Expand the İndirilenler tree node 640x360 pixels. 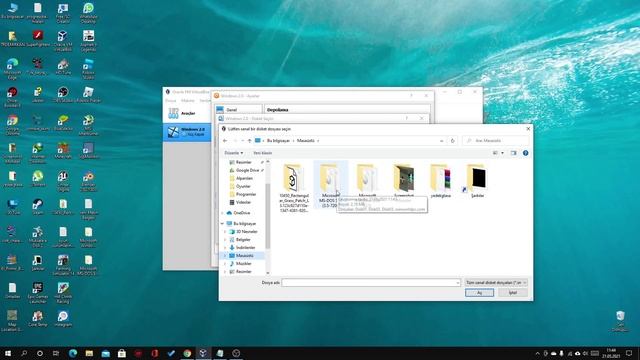225,248
